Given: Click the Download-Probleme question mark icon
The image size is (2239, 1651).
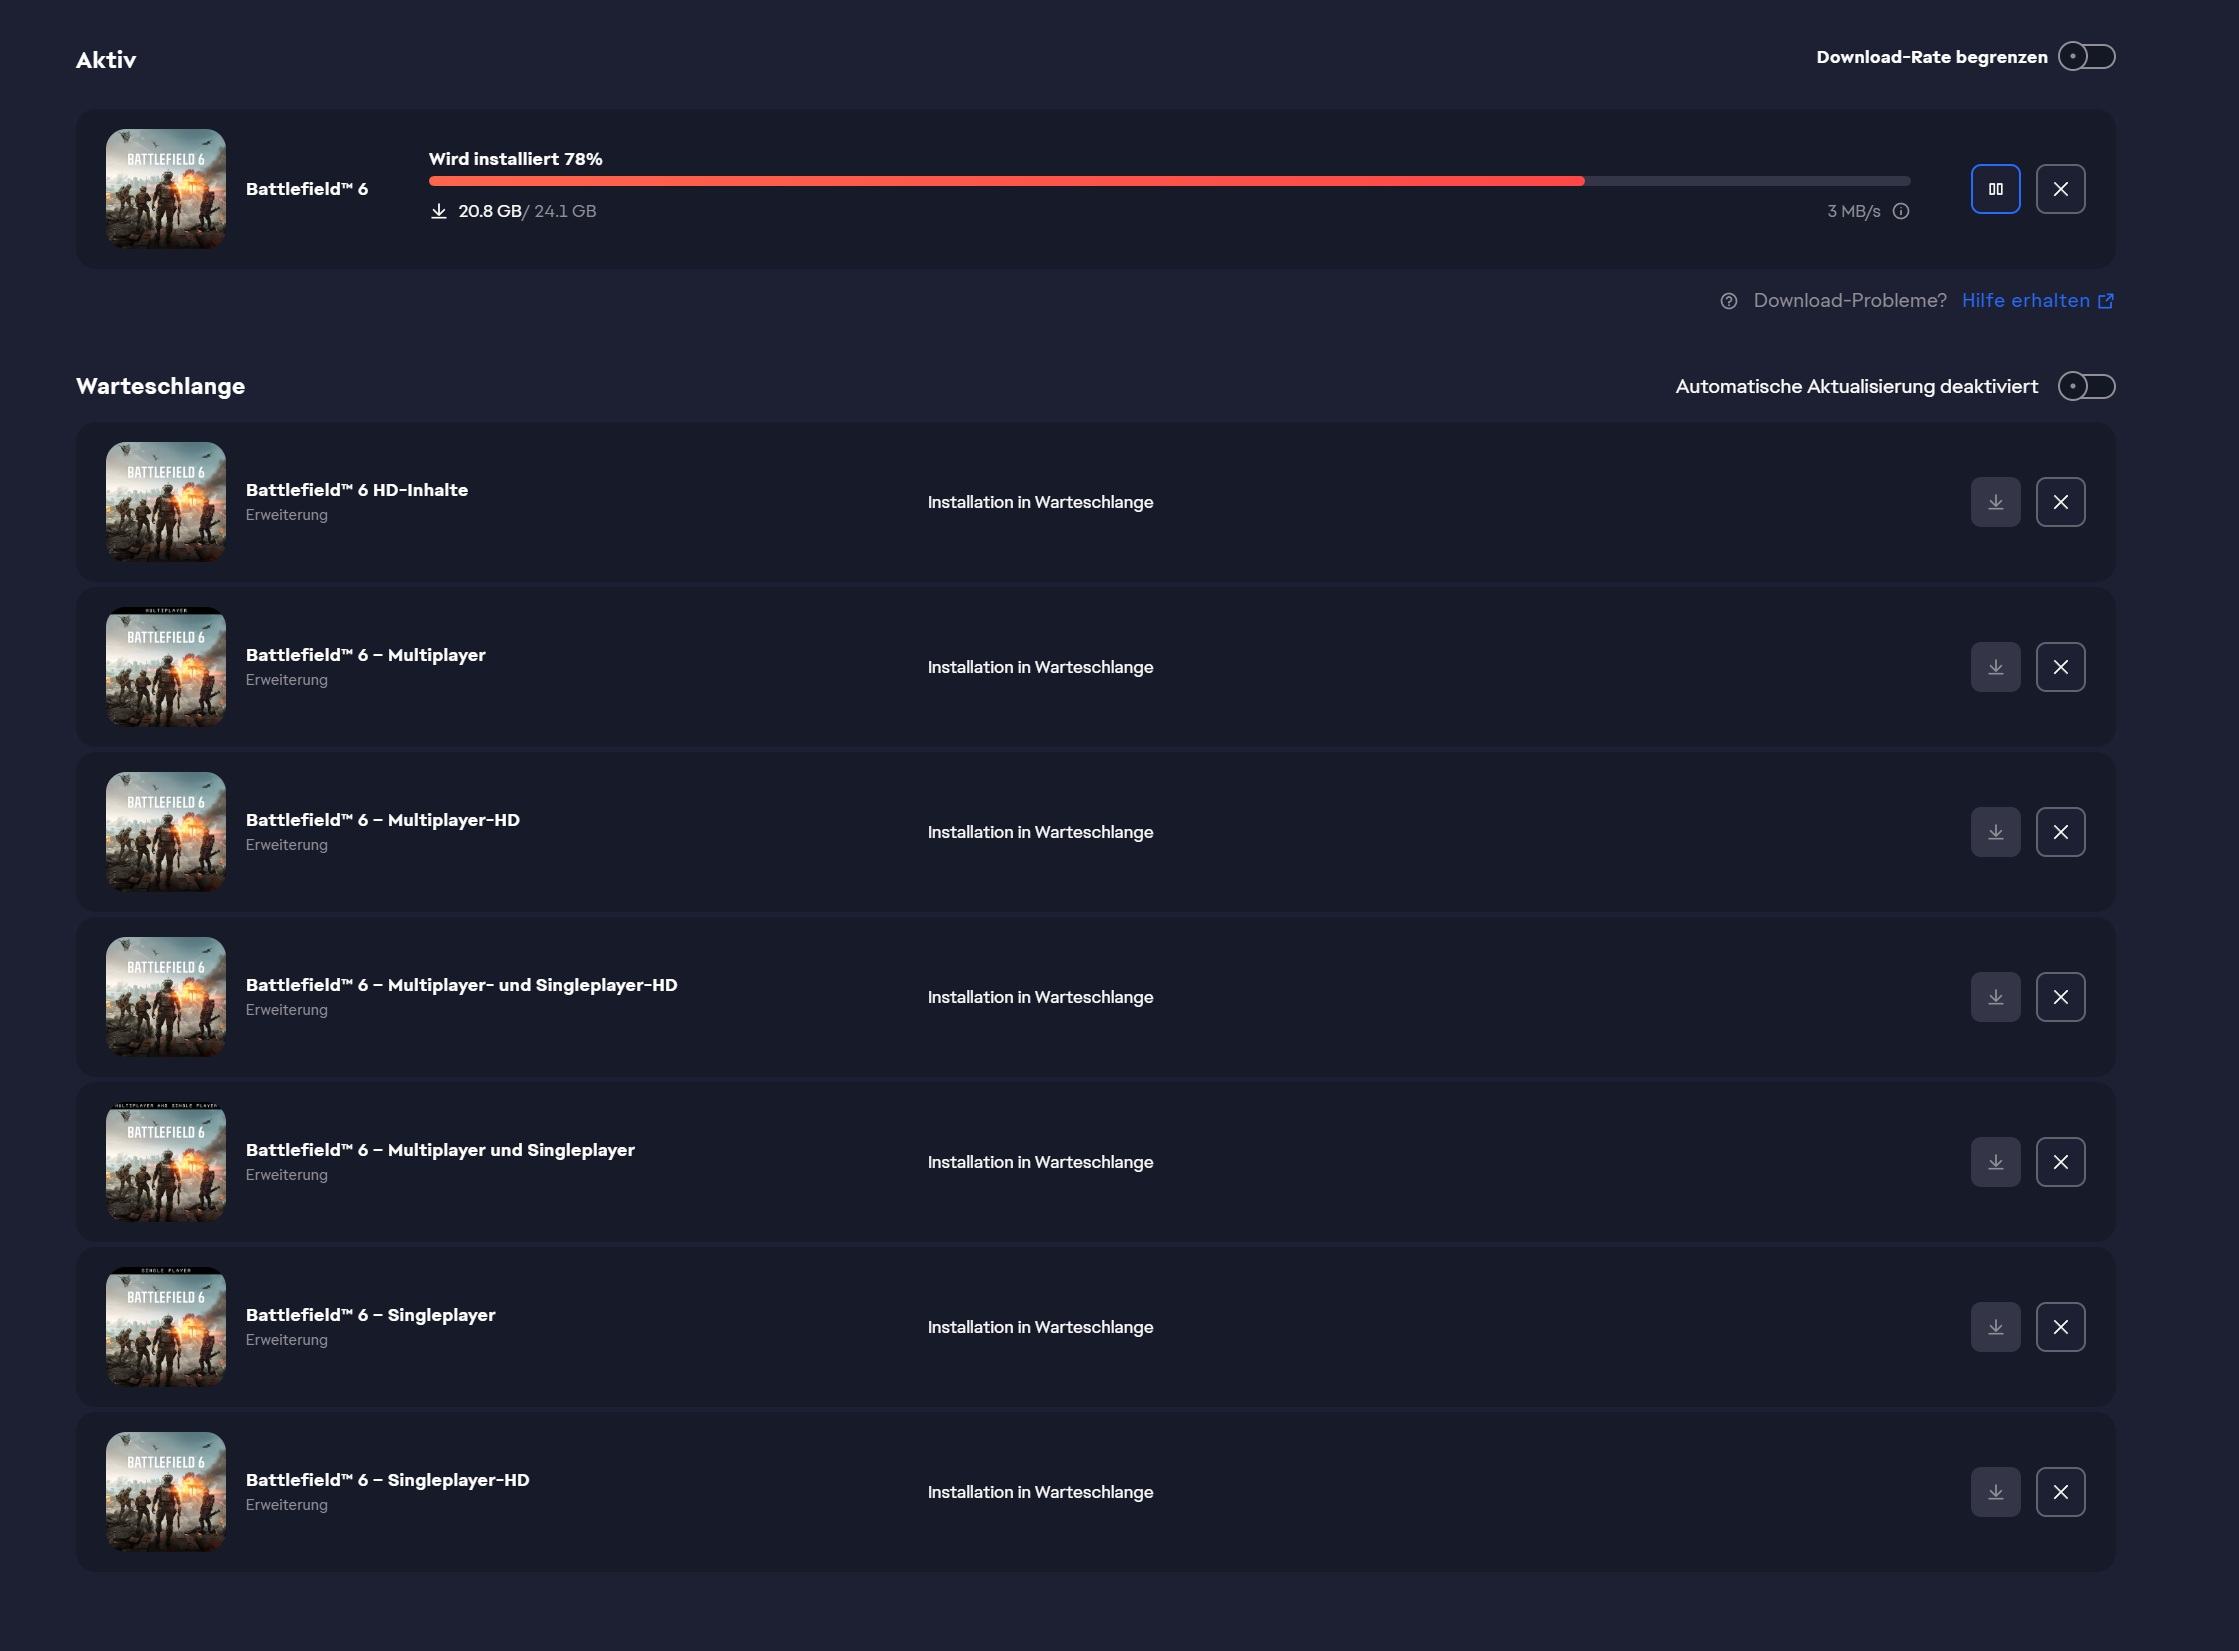Looking at the screenshot, I should click(x=1728, y=301).
